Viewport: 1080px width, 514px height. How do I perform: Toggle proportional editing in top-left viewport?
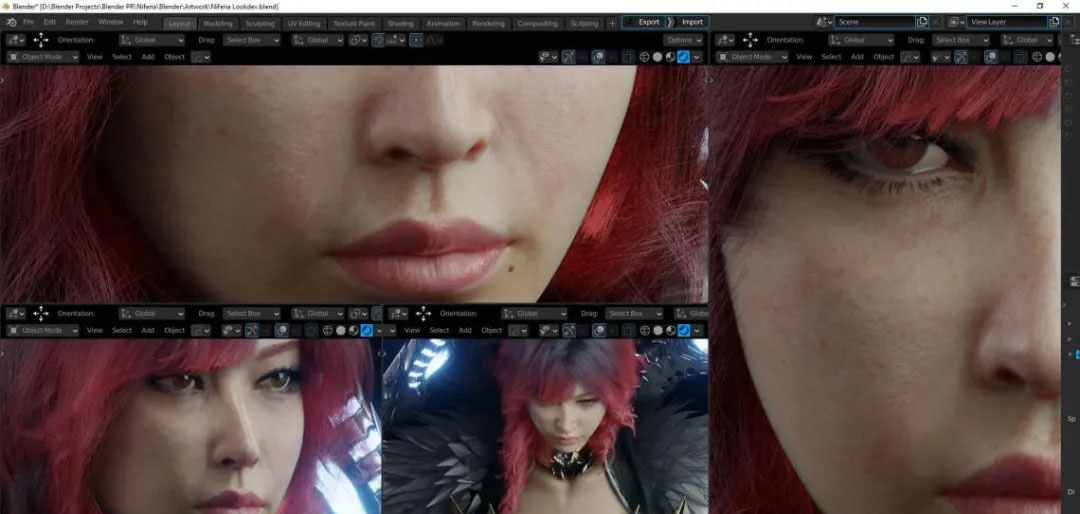pos(416,40)
